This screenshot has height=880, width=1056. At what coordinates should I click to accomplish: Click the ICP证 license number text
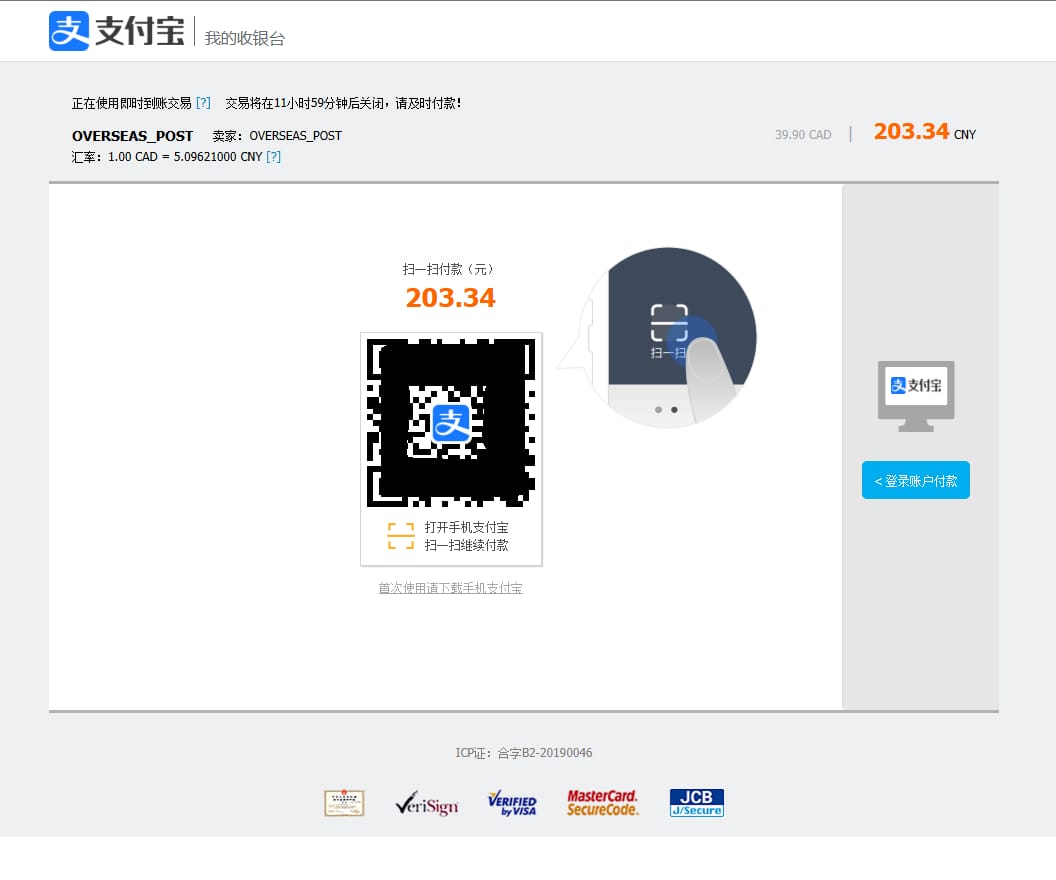523,753
